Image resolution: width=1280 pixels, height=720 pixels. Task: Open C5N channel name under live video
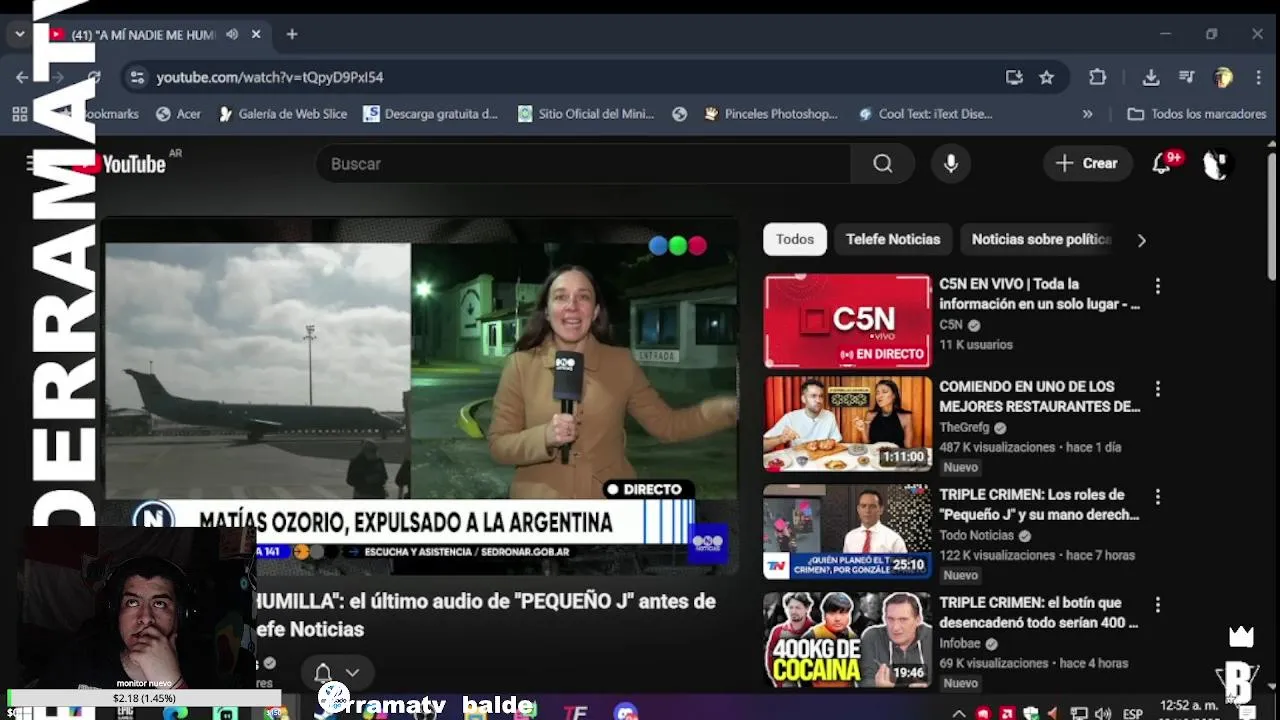tap(951, 325)
